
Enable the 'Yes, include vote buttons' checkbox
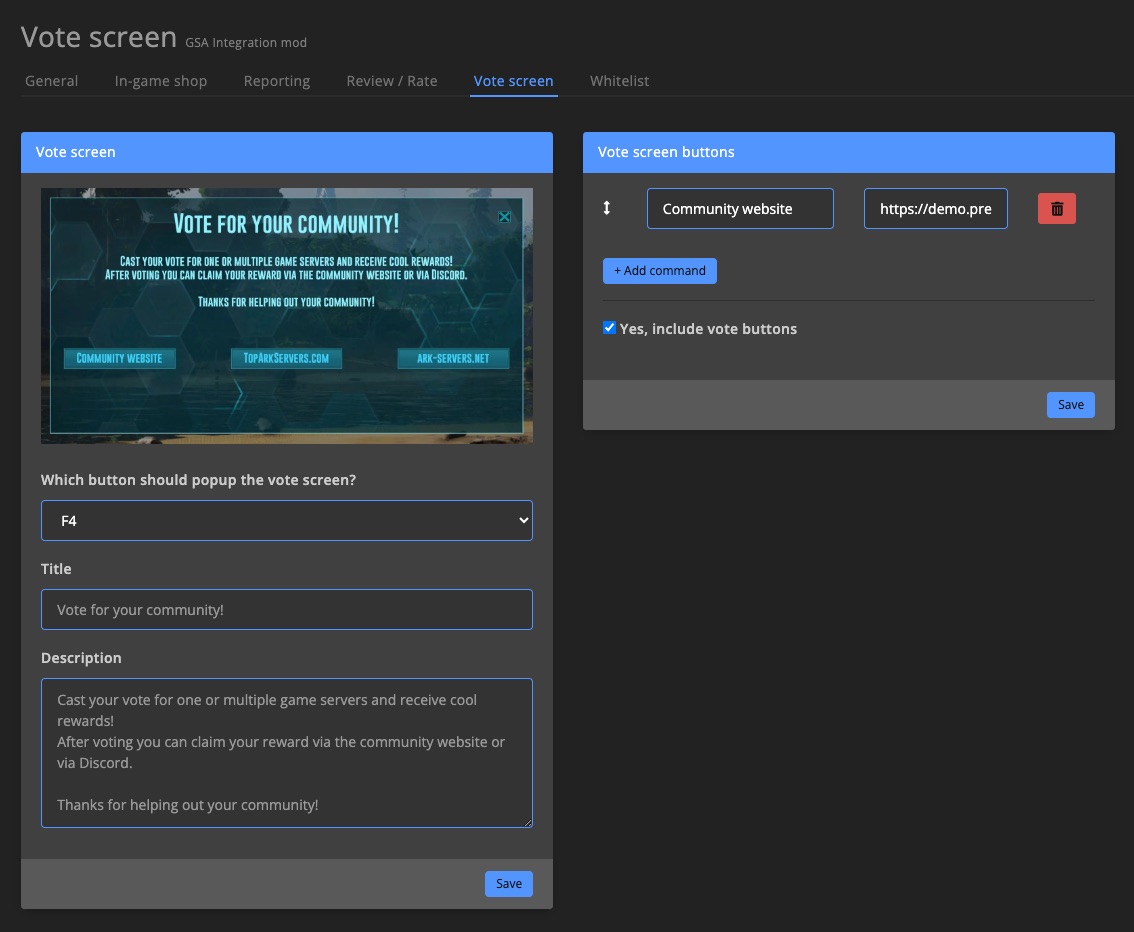pyautogui.click(x=609, y=327)
